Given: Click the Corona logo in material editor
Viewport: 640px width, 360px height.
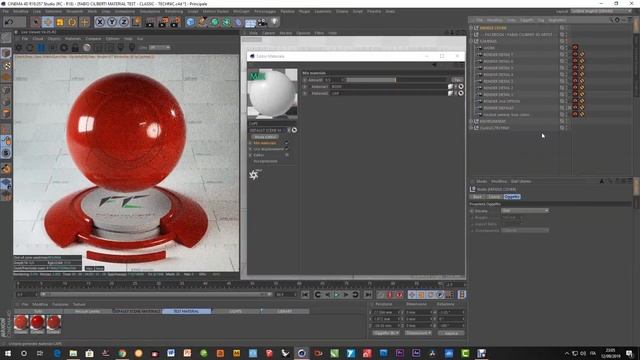Looking at the screenshot, I should click(x=254, y=175).
